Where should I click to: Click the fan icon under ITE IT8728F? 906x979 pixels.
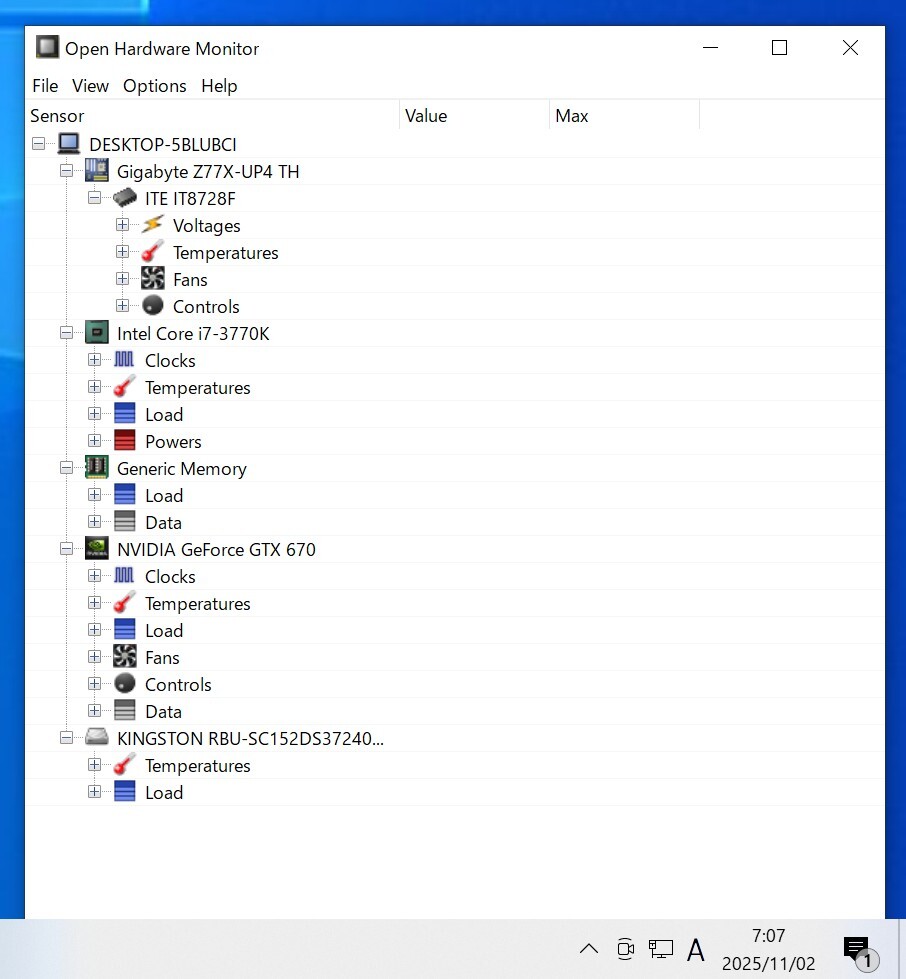[x=152, y=278]
